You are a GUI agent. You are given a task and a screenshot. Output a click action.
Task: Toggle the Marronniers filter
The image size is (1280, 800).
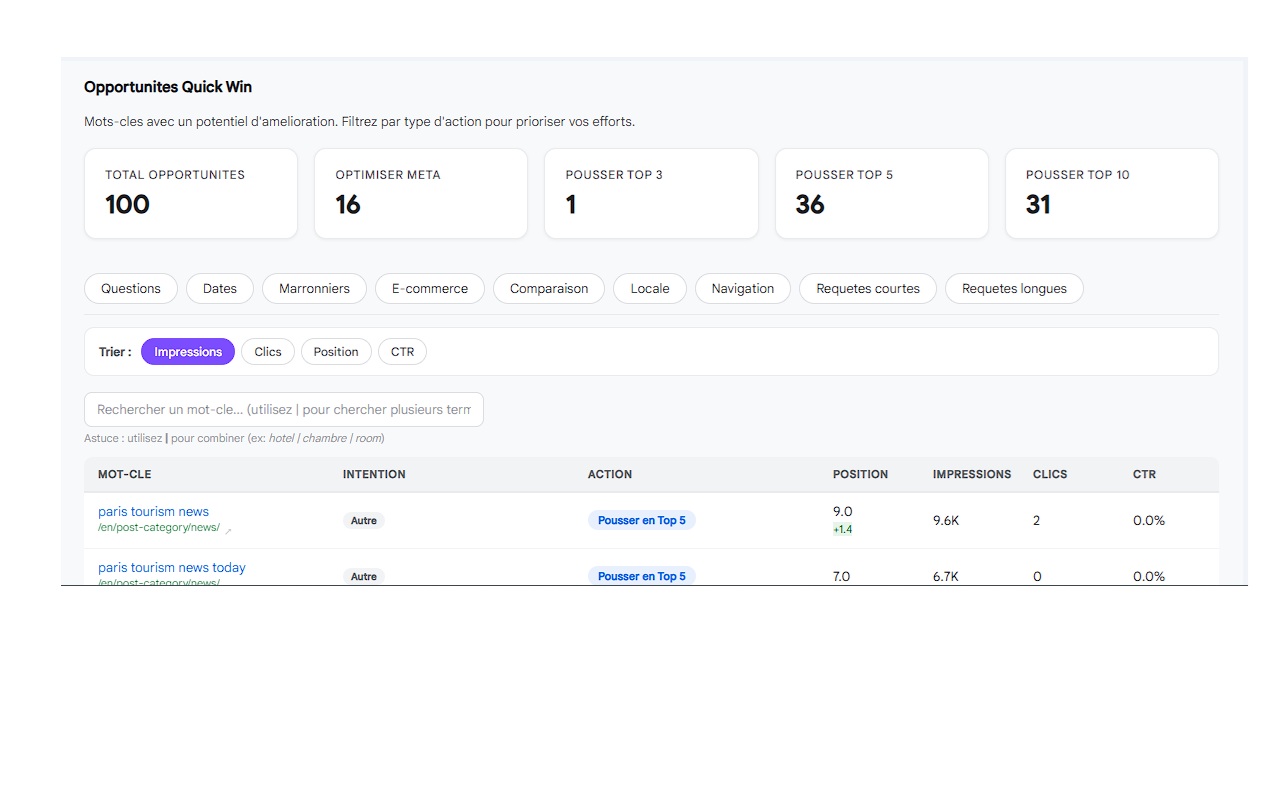point(314,288)
